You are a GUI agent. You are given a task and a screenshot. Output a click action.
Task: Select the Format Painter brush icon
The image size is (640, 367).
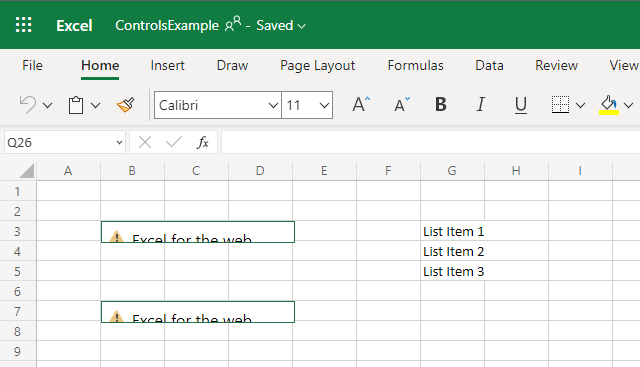click(x=126, y=105)
